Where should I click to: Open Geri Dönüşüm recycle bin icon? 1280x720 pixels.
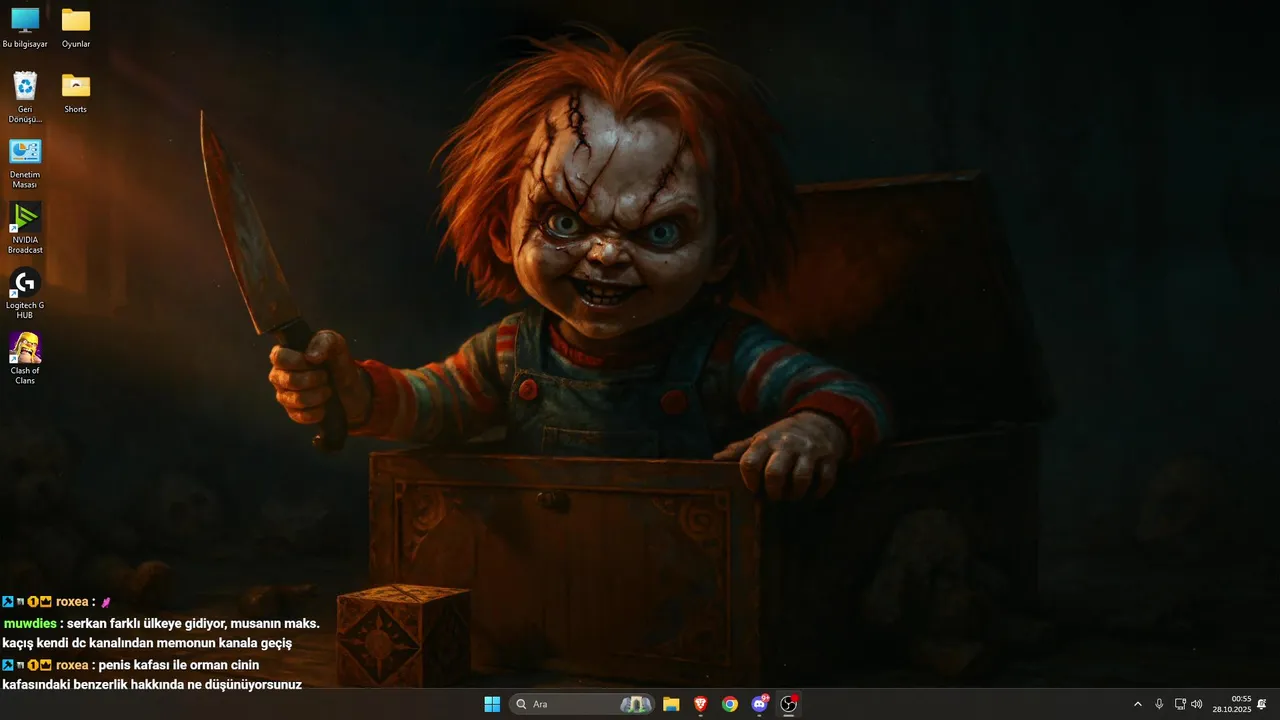(x=25, y=97)
